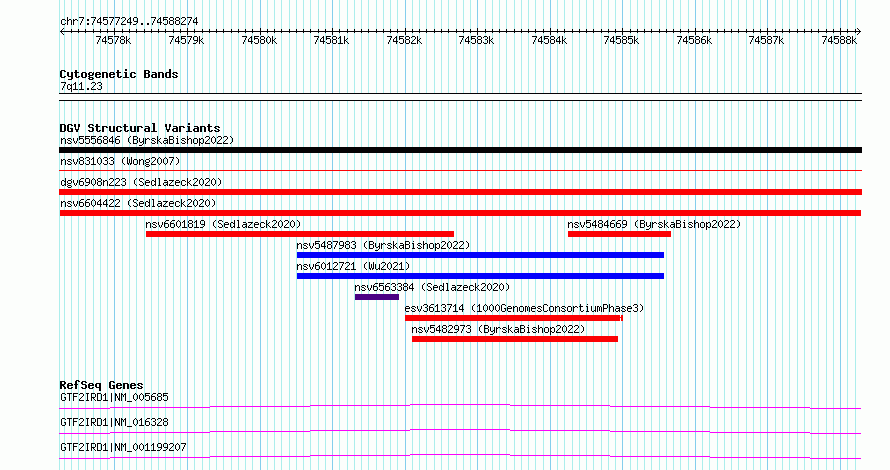Click the chr7:74577249..74588274 region label

click(x=129, y=22)
